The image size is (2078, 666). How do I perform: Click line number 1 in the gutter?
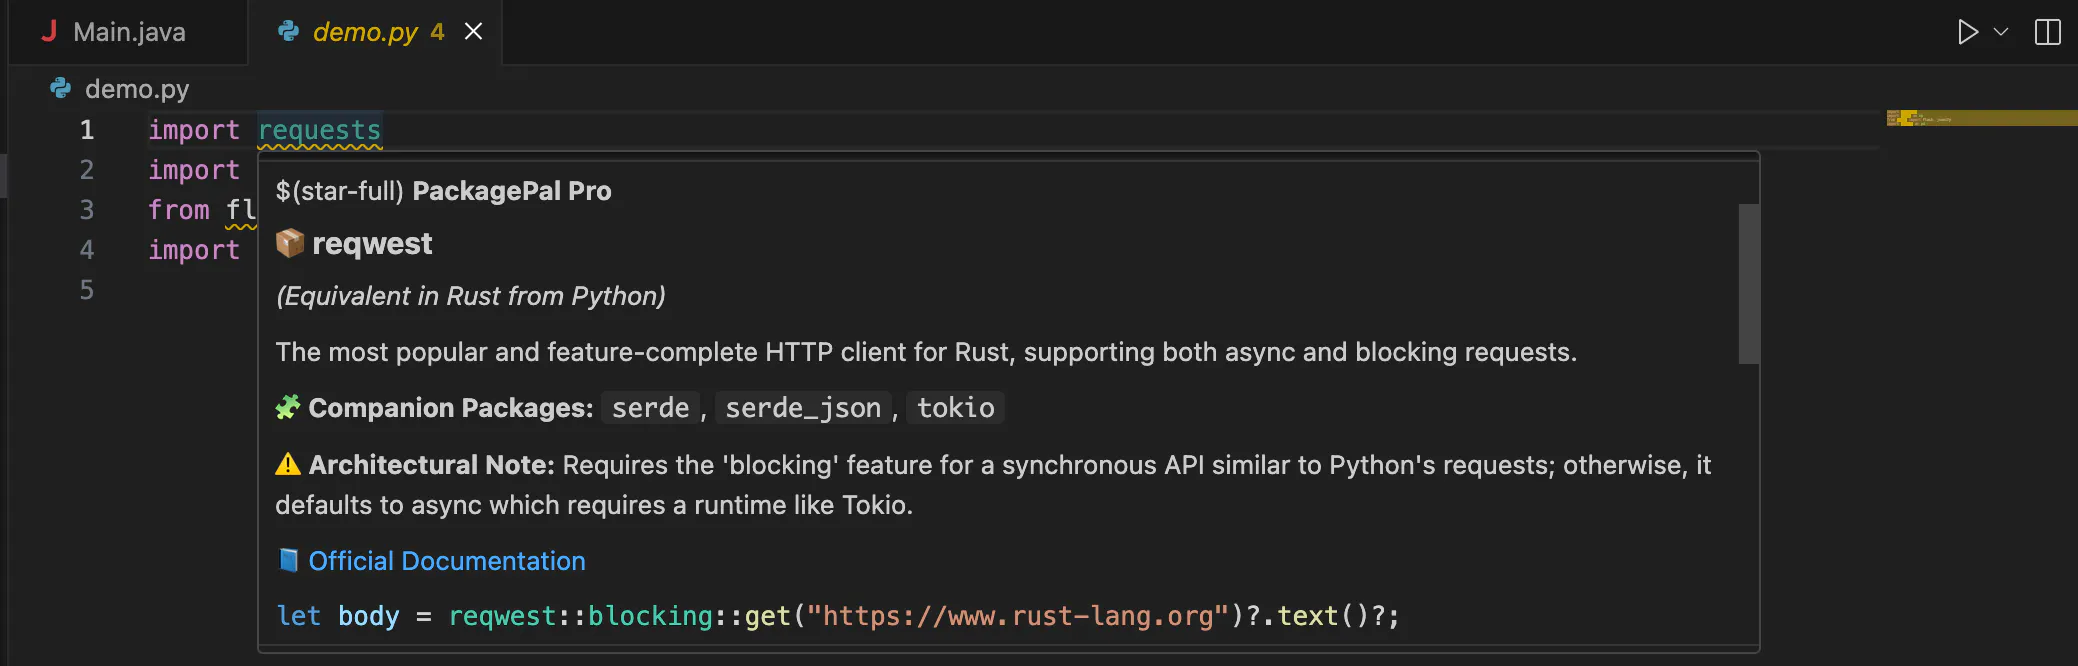[87, 130]
